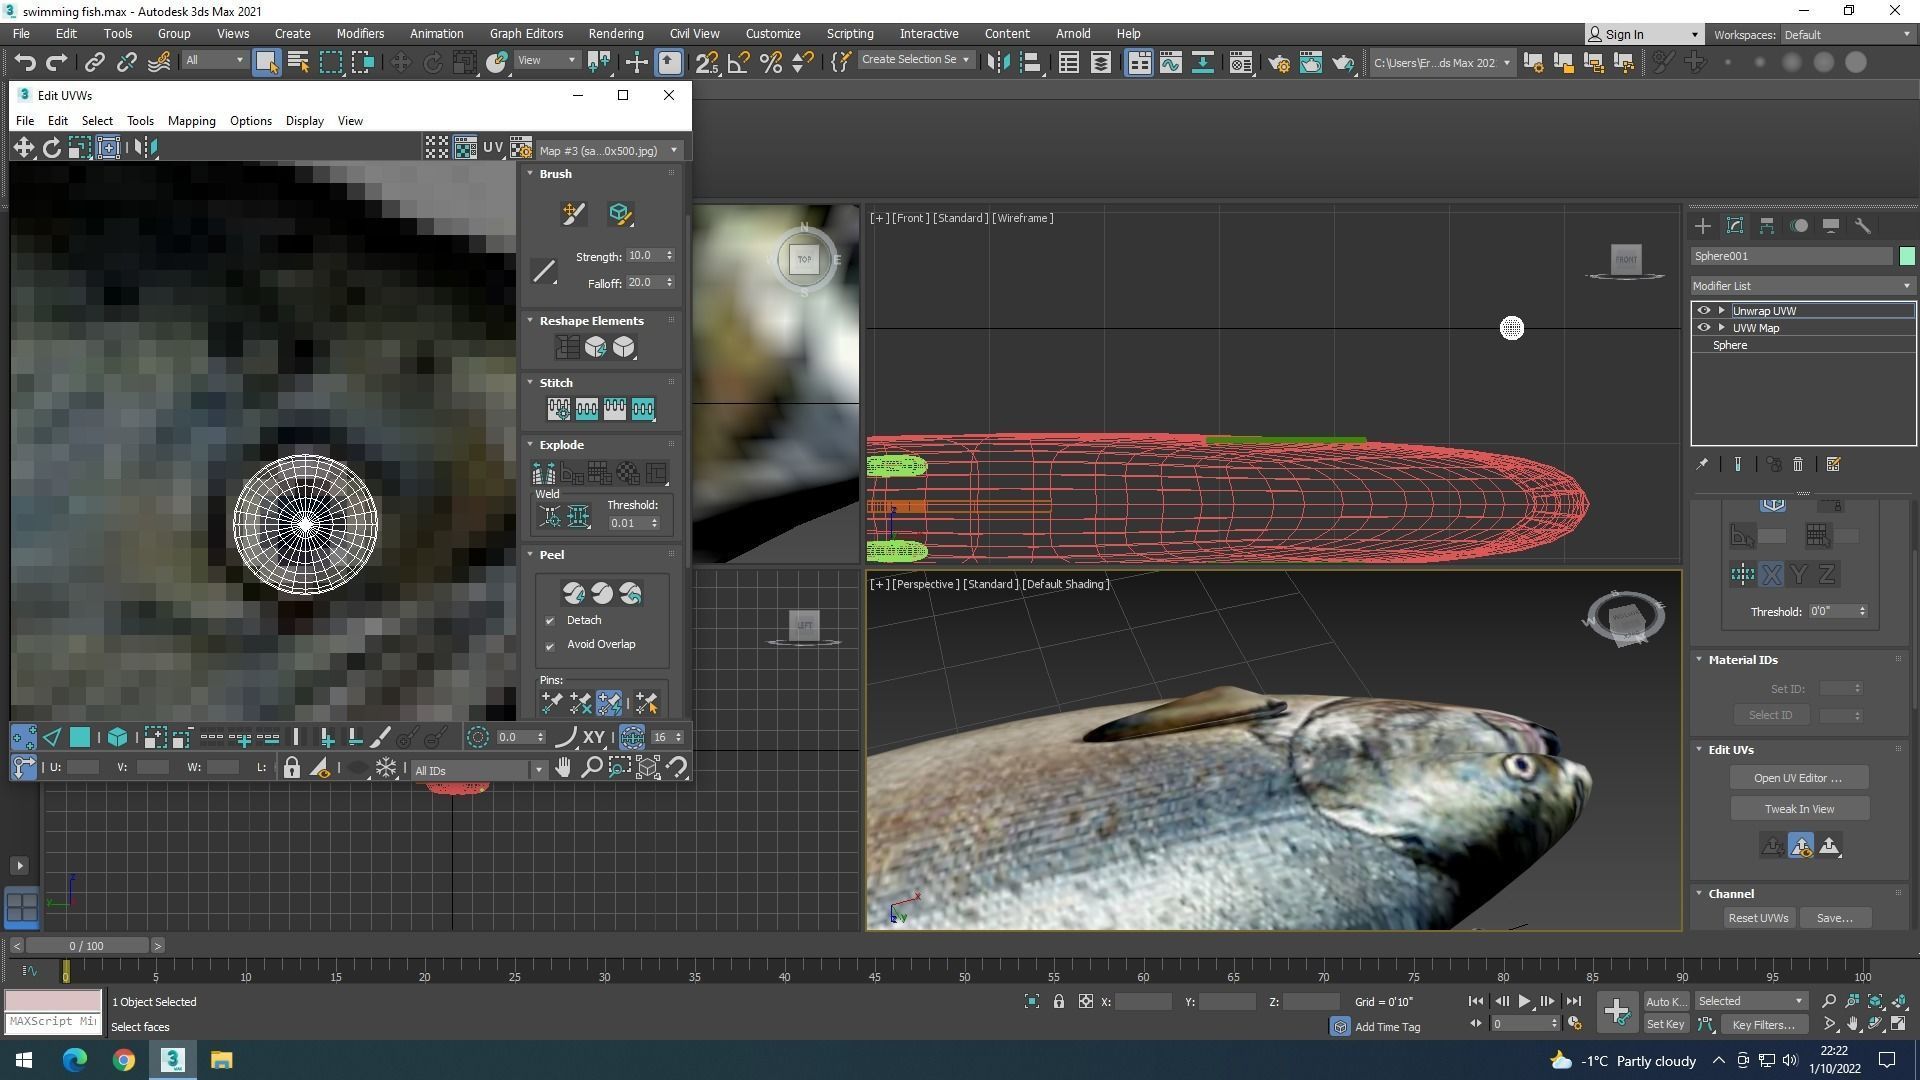Select Rotate tool in Edit UVWs toolbar
The image size is (1920, 1080).
[51, 148]
